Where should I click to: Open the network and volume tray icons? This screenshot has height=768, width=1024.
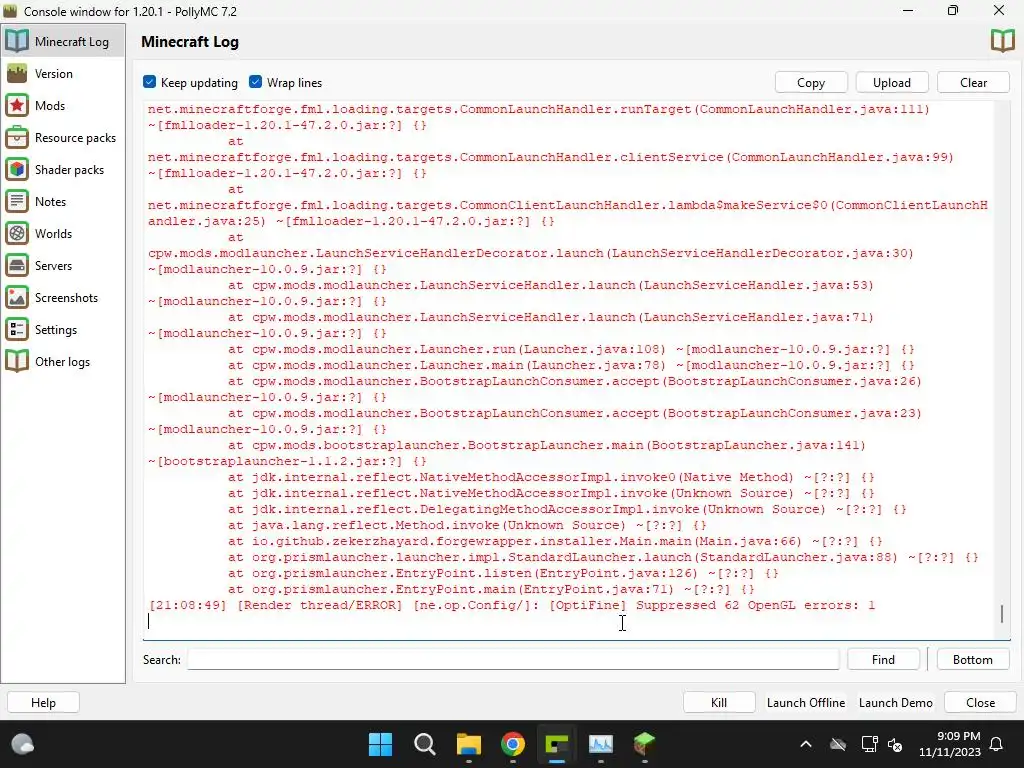click(x=882, y=744)
